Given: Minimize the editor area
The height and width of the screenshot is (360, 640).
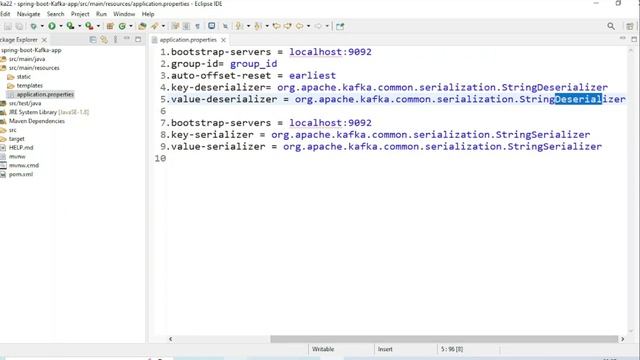Looking at the screenshot, I should (622, 39).
